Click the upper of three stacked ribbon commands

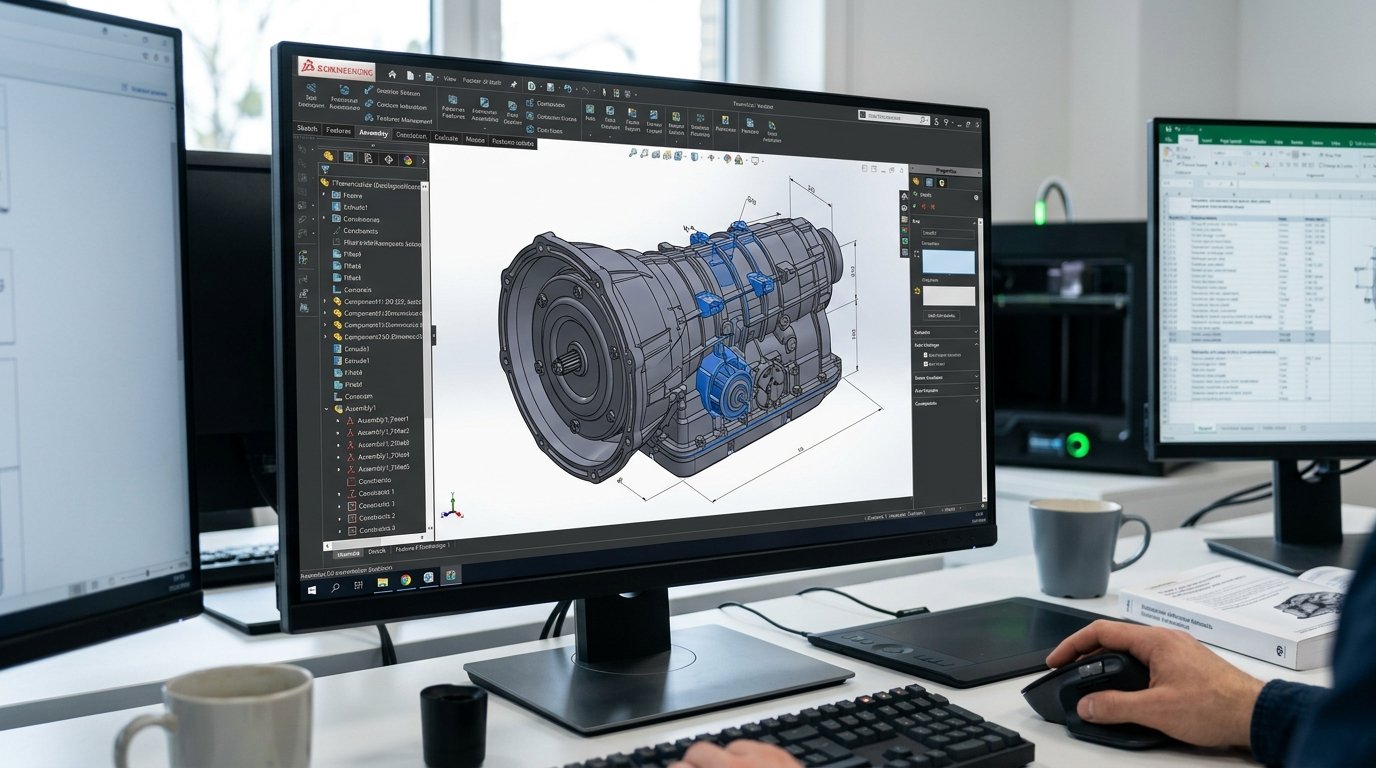point(392,91)
